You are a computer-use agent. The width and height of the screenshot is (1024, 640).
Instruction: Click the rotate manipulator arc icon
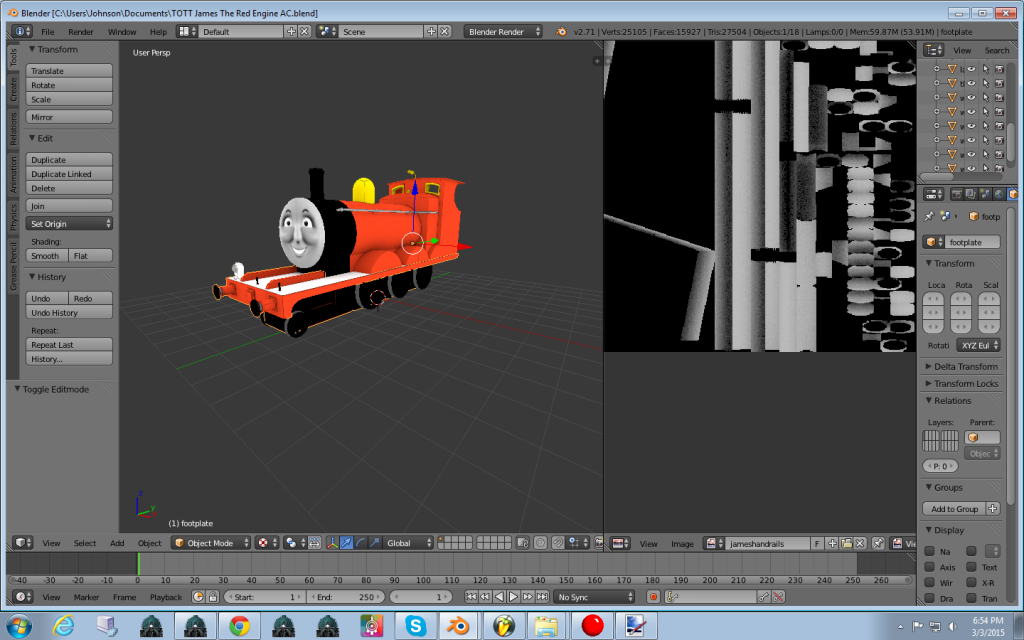pyautogui.click(x=360, y=543)
